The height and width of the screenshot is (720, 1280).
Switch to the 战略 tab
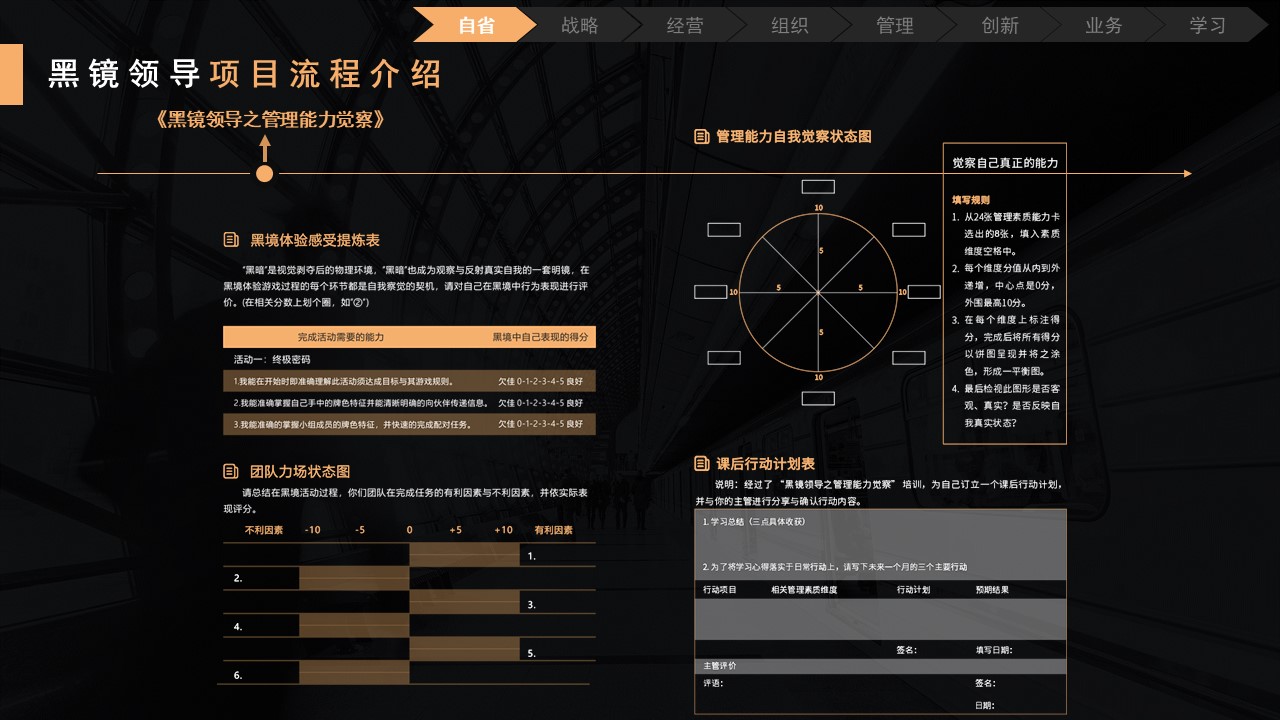coord(580,25)
